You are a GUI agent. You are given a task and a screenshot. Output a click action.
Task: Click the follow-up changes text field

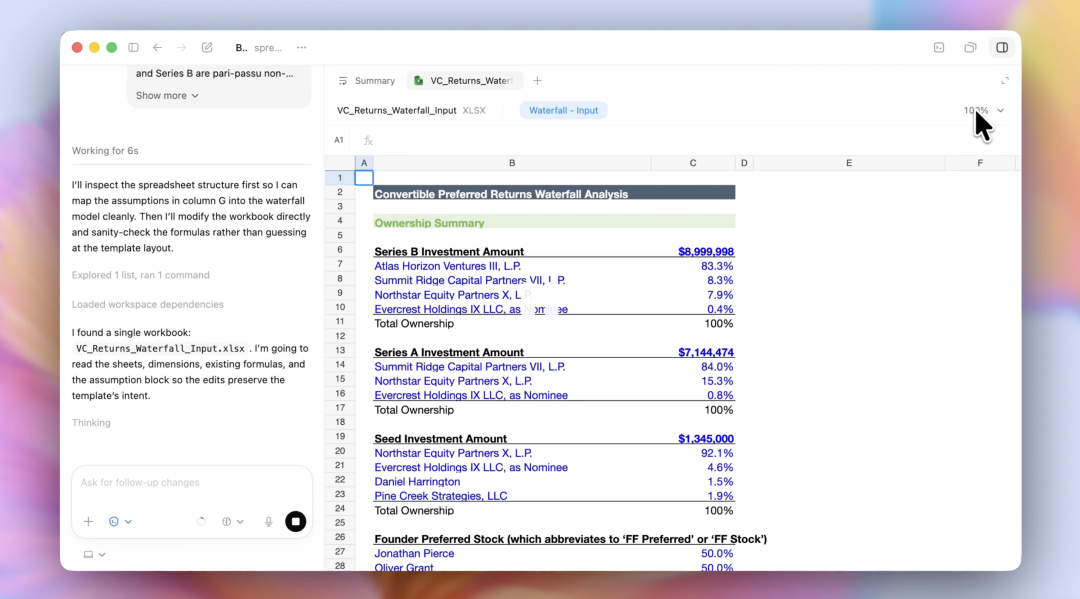tap(190, 482)
